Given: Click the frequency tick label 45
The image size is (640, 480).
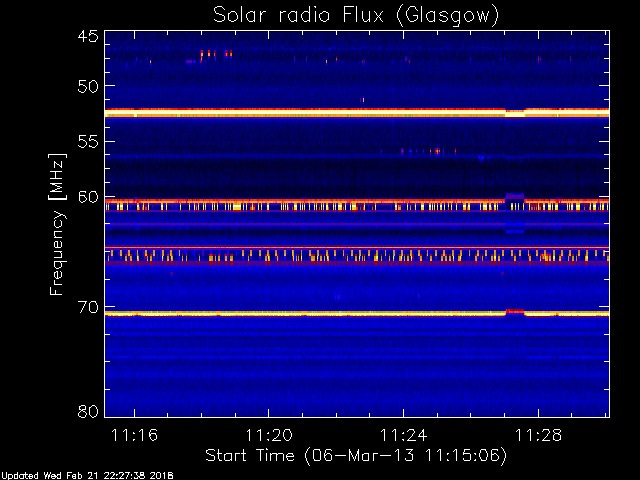Looking at the screenshot, I should click(x=88, y=36).
